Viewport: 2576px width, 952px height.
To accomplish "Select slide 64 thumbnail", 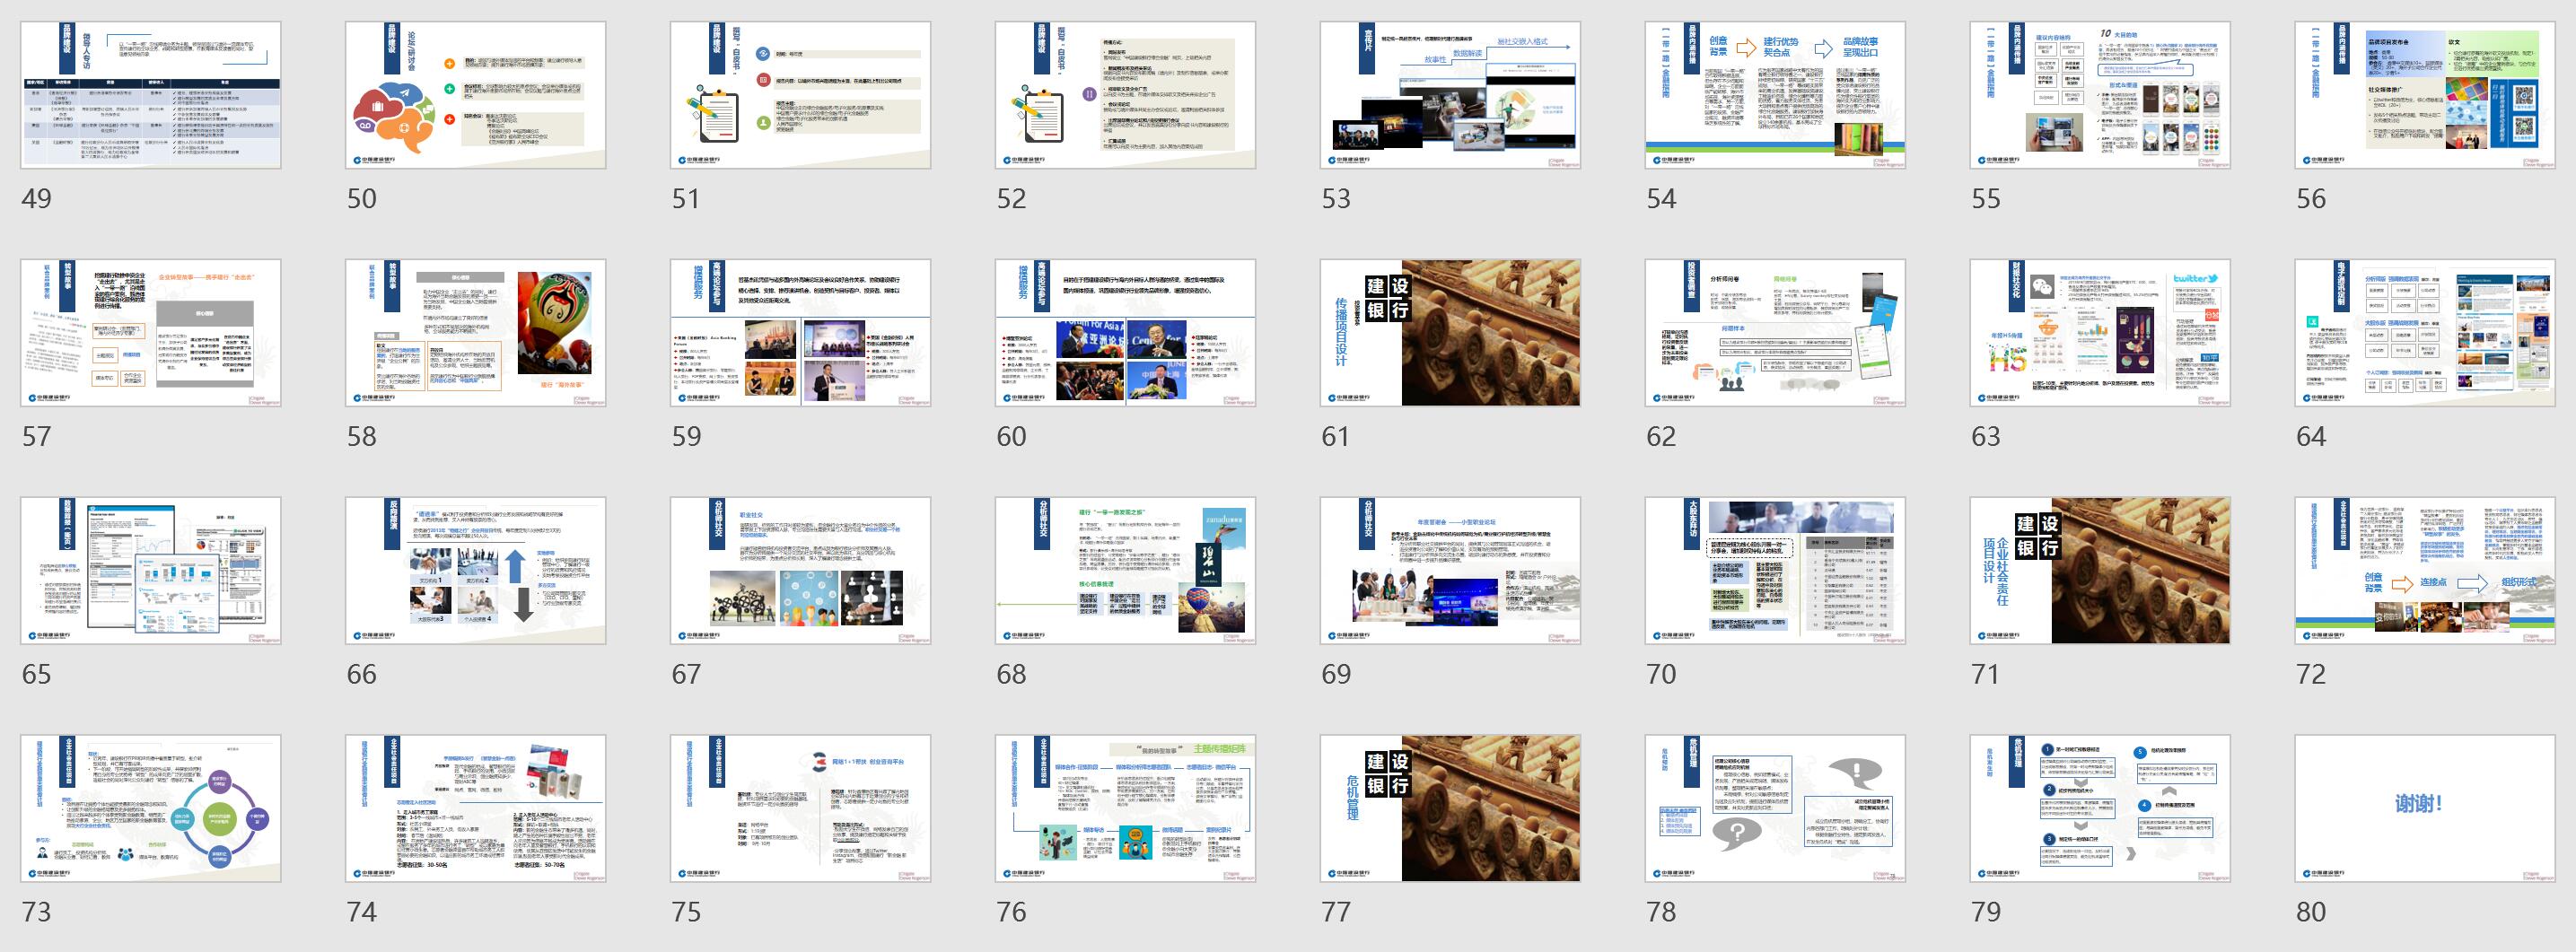I will tap(2426, 333).
